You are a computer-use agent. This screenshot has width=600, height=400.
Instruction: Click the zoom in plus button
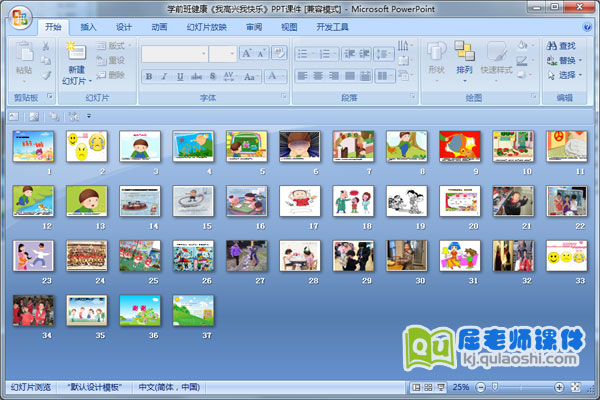click(x=560, y=386)
